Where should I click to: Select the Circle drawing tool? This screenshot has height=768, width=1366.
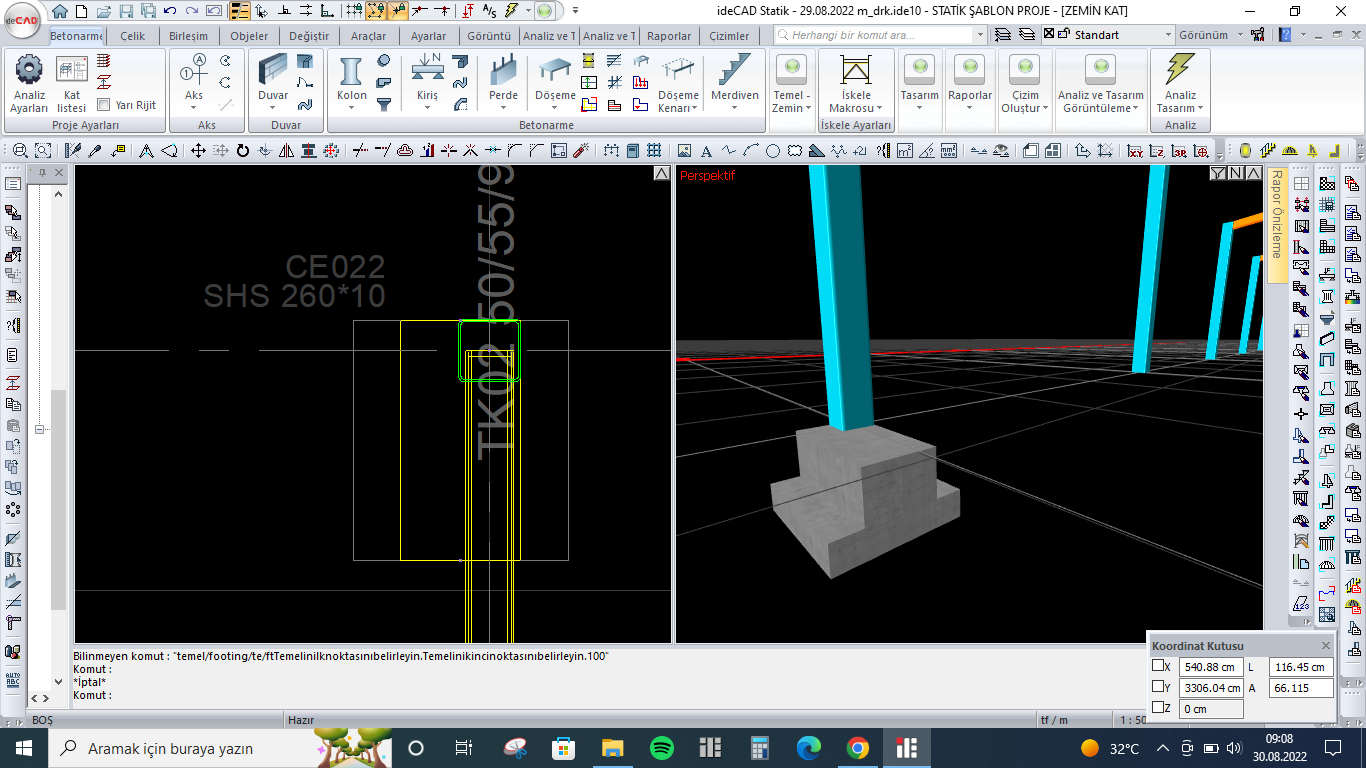(772, 151)
